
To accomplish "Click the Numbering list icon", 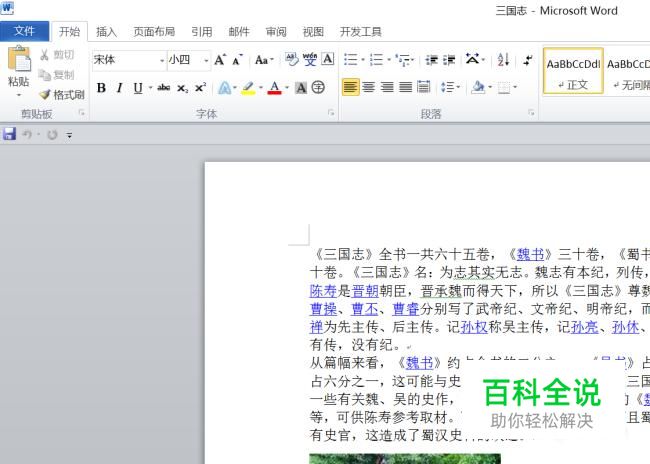I will click(376, 60).
